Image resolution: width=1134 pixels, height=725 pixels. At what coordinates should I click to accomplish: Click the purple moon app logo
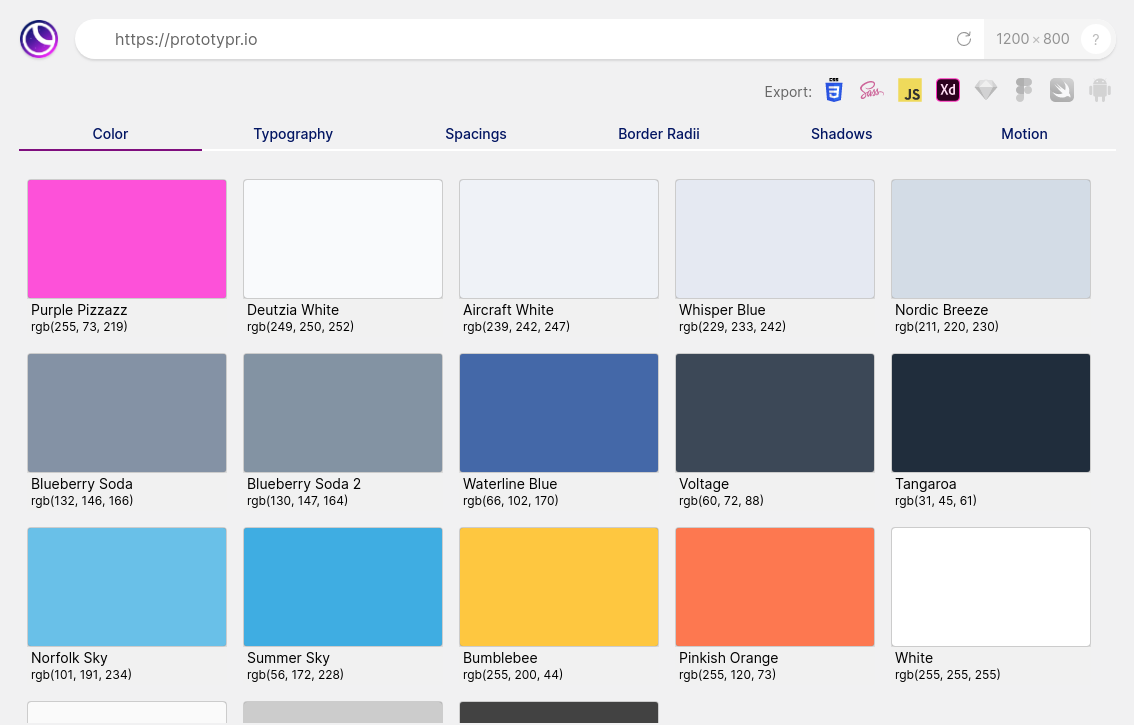click(39, 39)
